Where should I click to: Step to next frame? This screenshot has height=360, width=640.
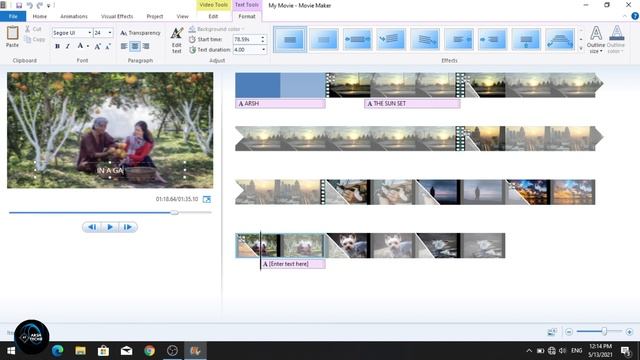point(128,227)
